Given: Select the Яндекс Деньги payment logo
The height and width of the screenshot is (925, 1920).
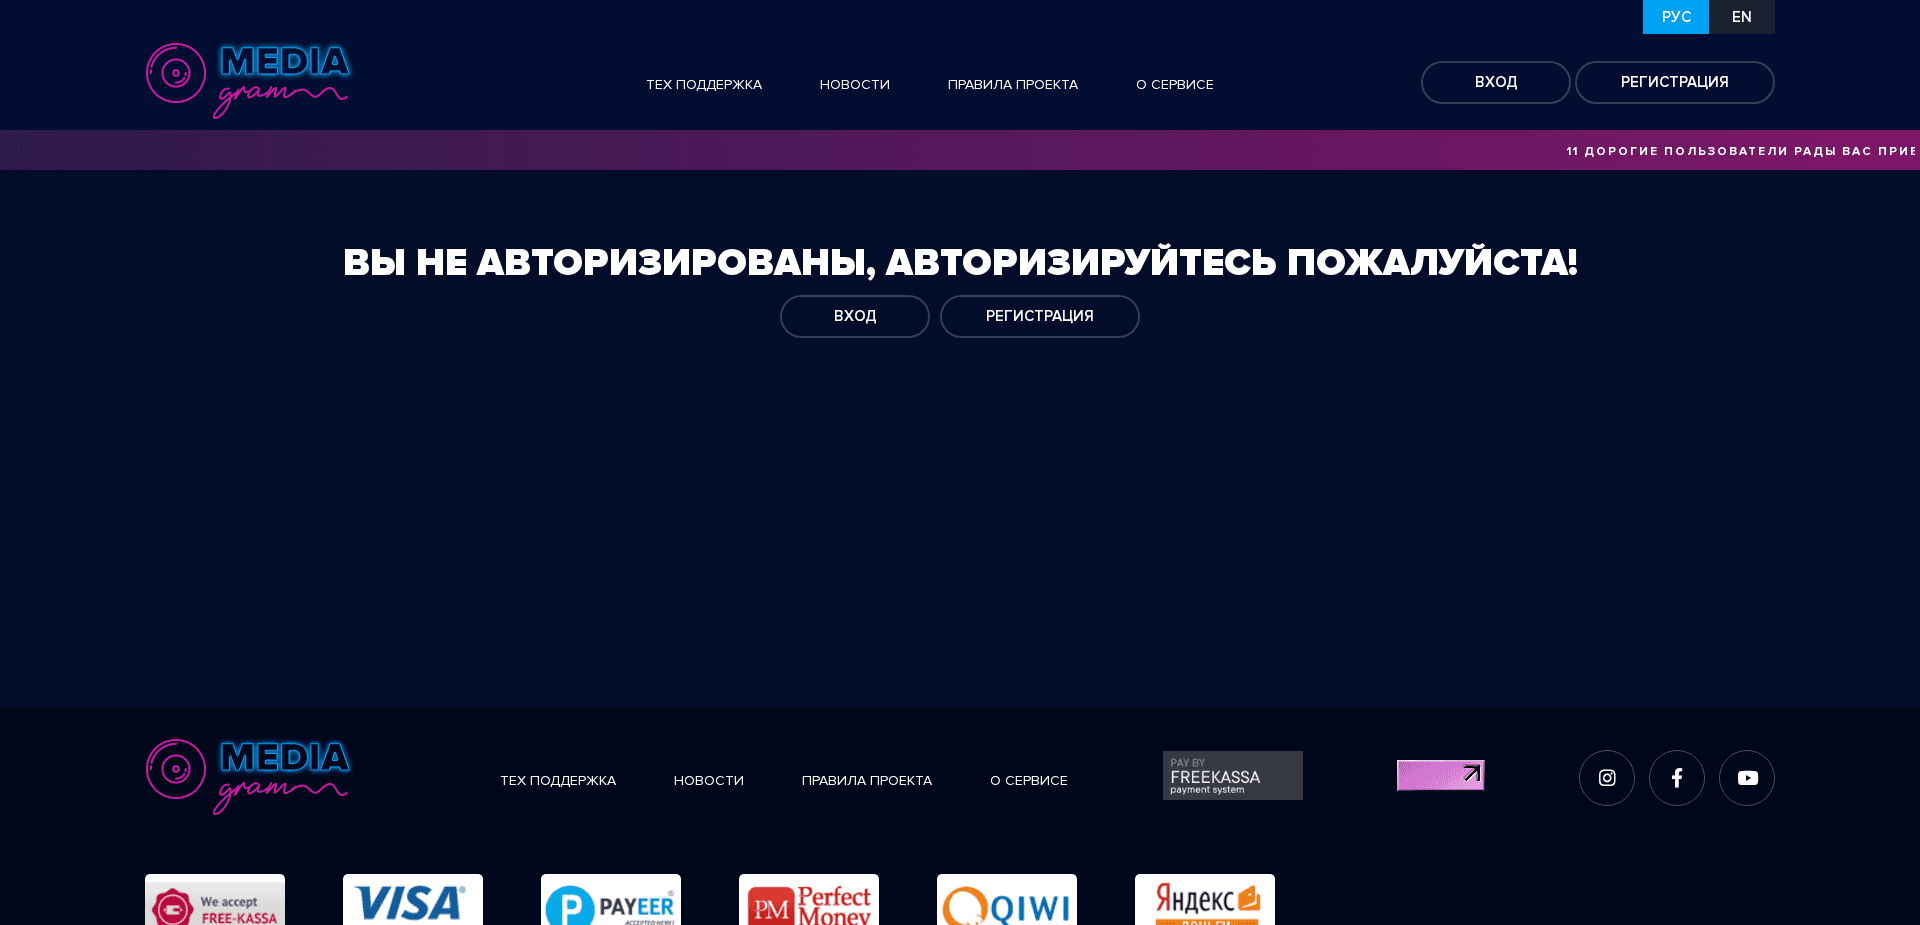Looking at the screenshot, I should [x=1204, y=903].
